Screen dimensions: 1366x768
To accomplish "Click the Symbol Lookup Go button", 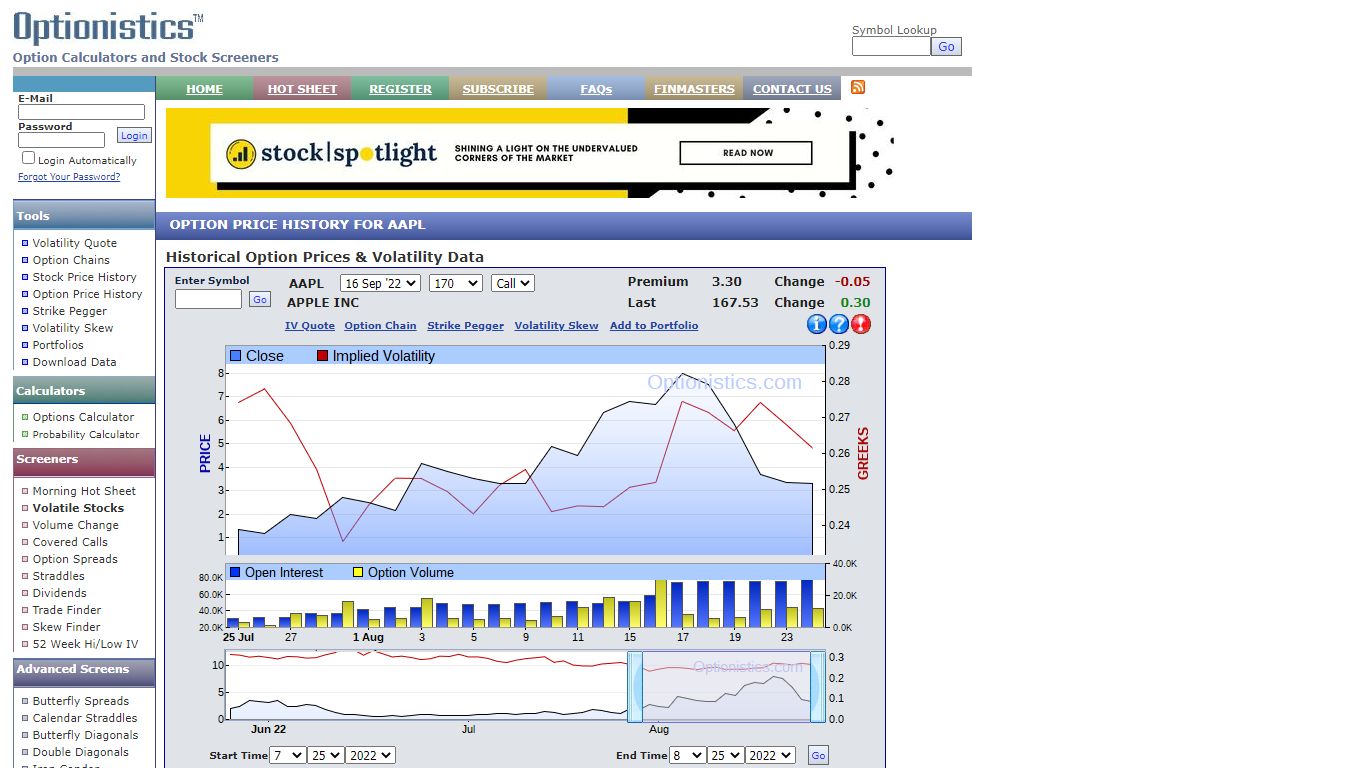I will click(946, 46).
